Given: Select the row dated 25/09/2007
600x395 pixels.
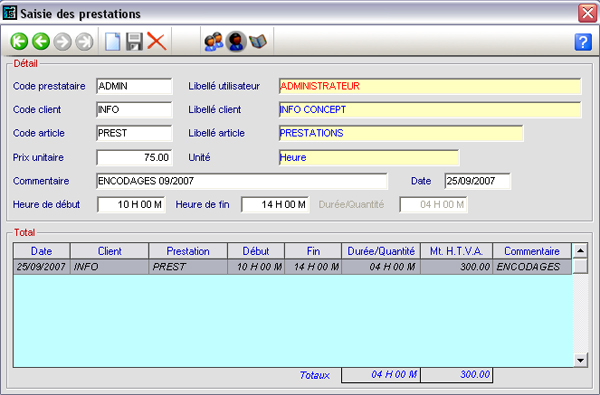Looking at the screenshot, I should (293, 267).
